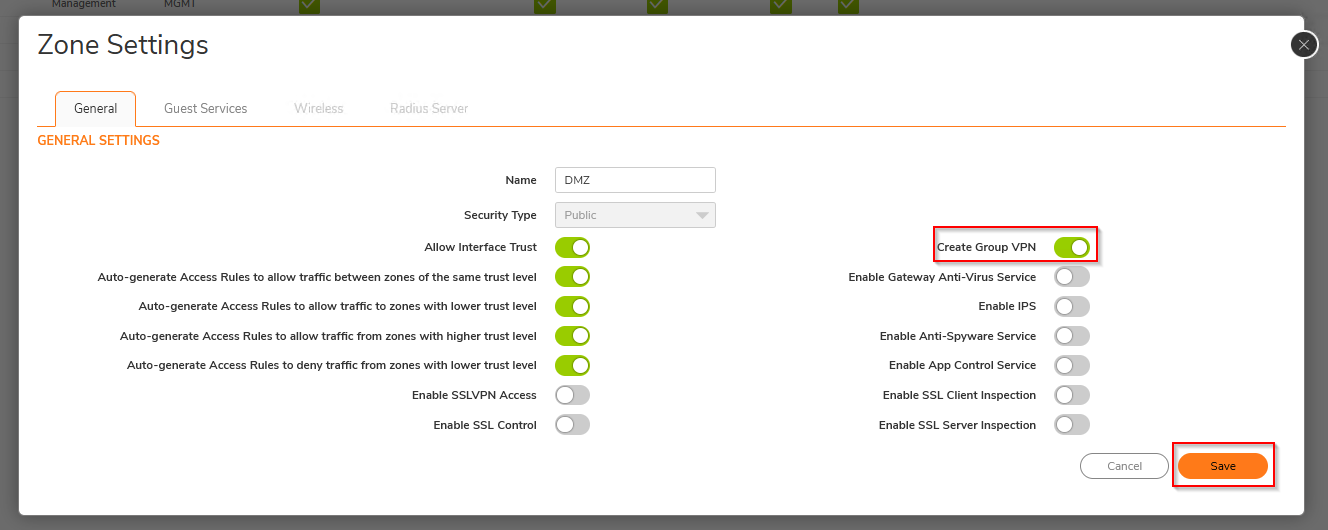
Task: Toggle deny traffic from lower trust zones
Action: pos(572,365)
